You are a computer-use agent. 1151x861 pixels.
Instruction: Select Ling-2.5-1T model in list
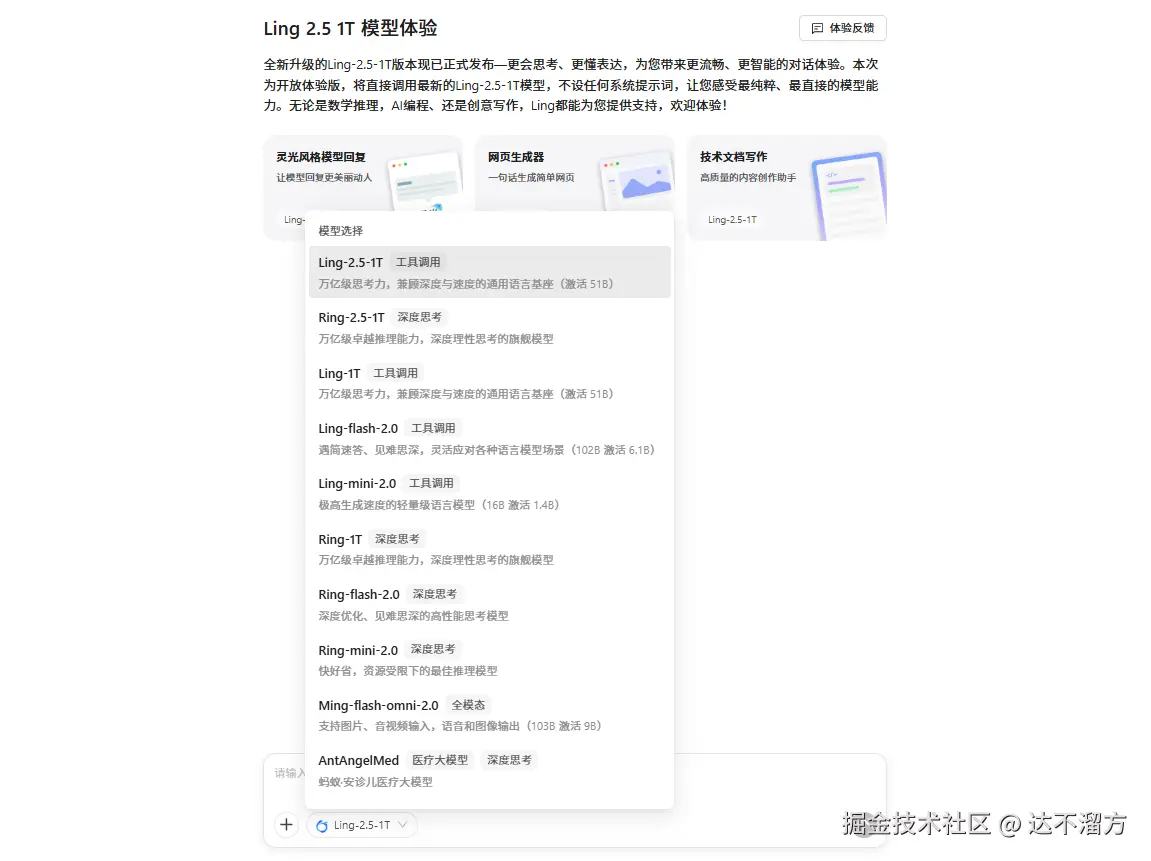(490, 272)
